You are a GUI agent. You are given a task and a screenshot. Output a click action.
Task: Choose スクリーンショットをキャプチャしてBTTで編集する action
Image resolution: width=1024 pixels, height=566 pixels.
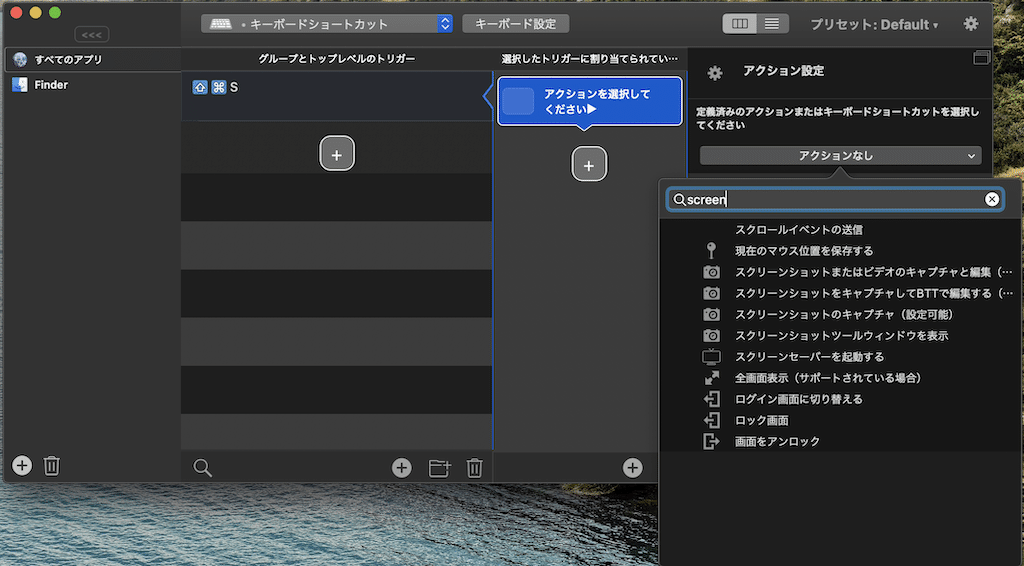(841, 293)
